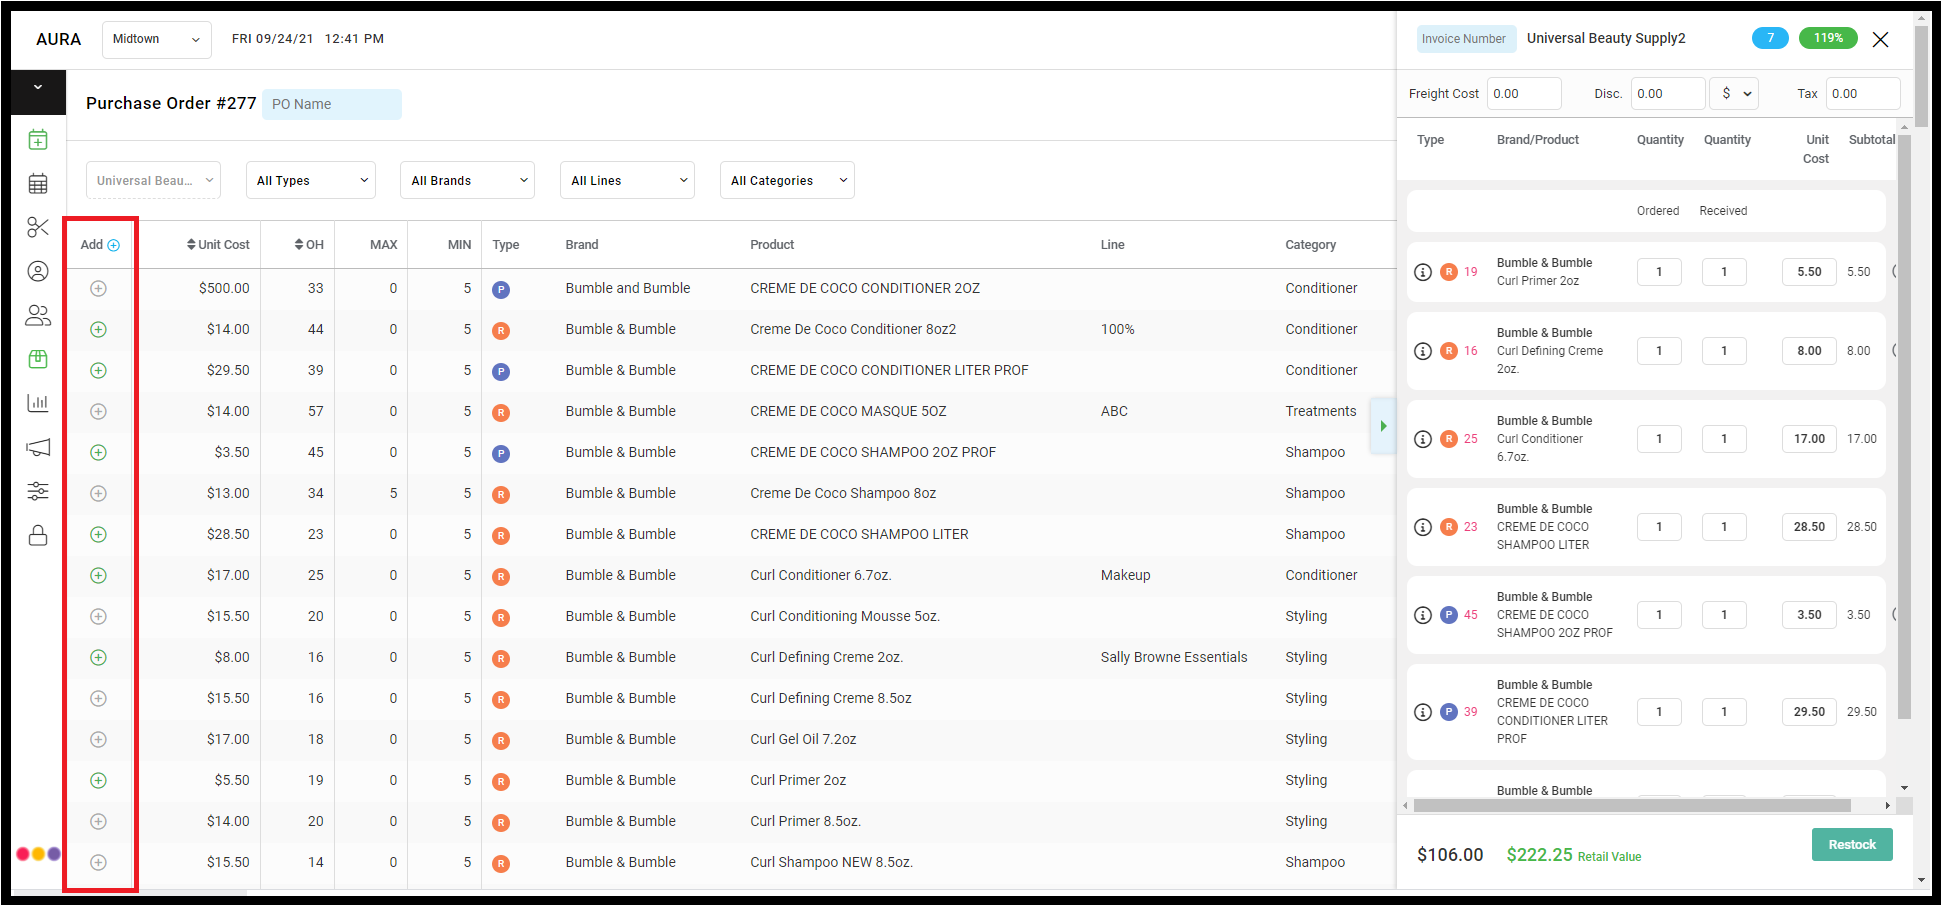Open the megaphone marketing sidebar icon

[x=38, y=447]
